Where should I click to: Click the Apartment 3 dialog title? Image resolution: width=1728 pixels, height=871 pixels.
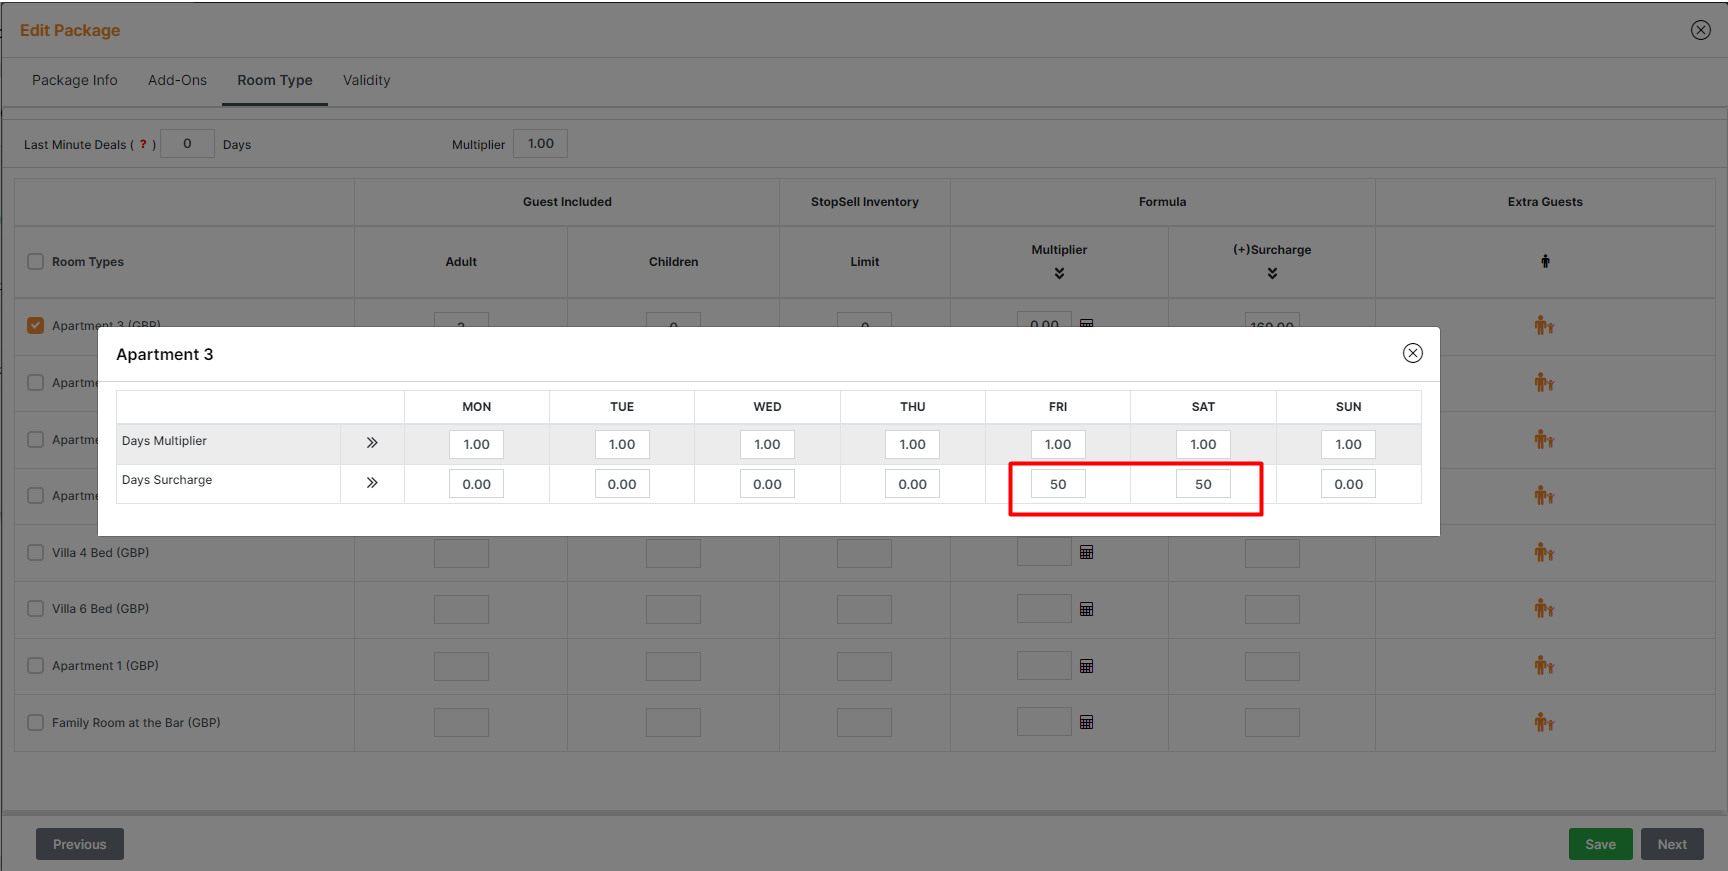(x=165, y=354)
